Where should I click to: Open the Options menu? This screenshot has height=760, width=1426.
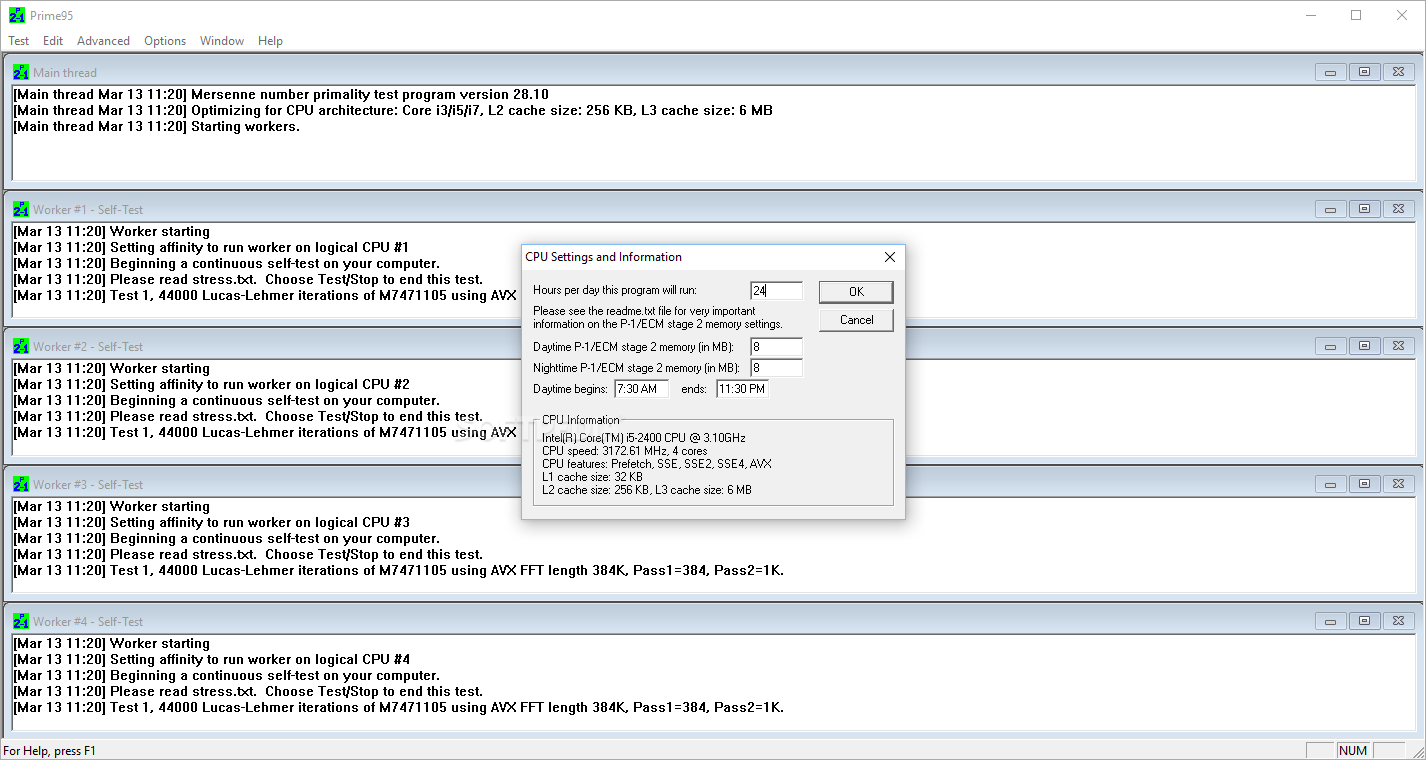click(165, 41)
